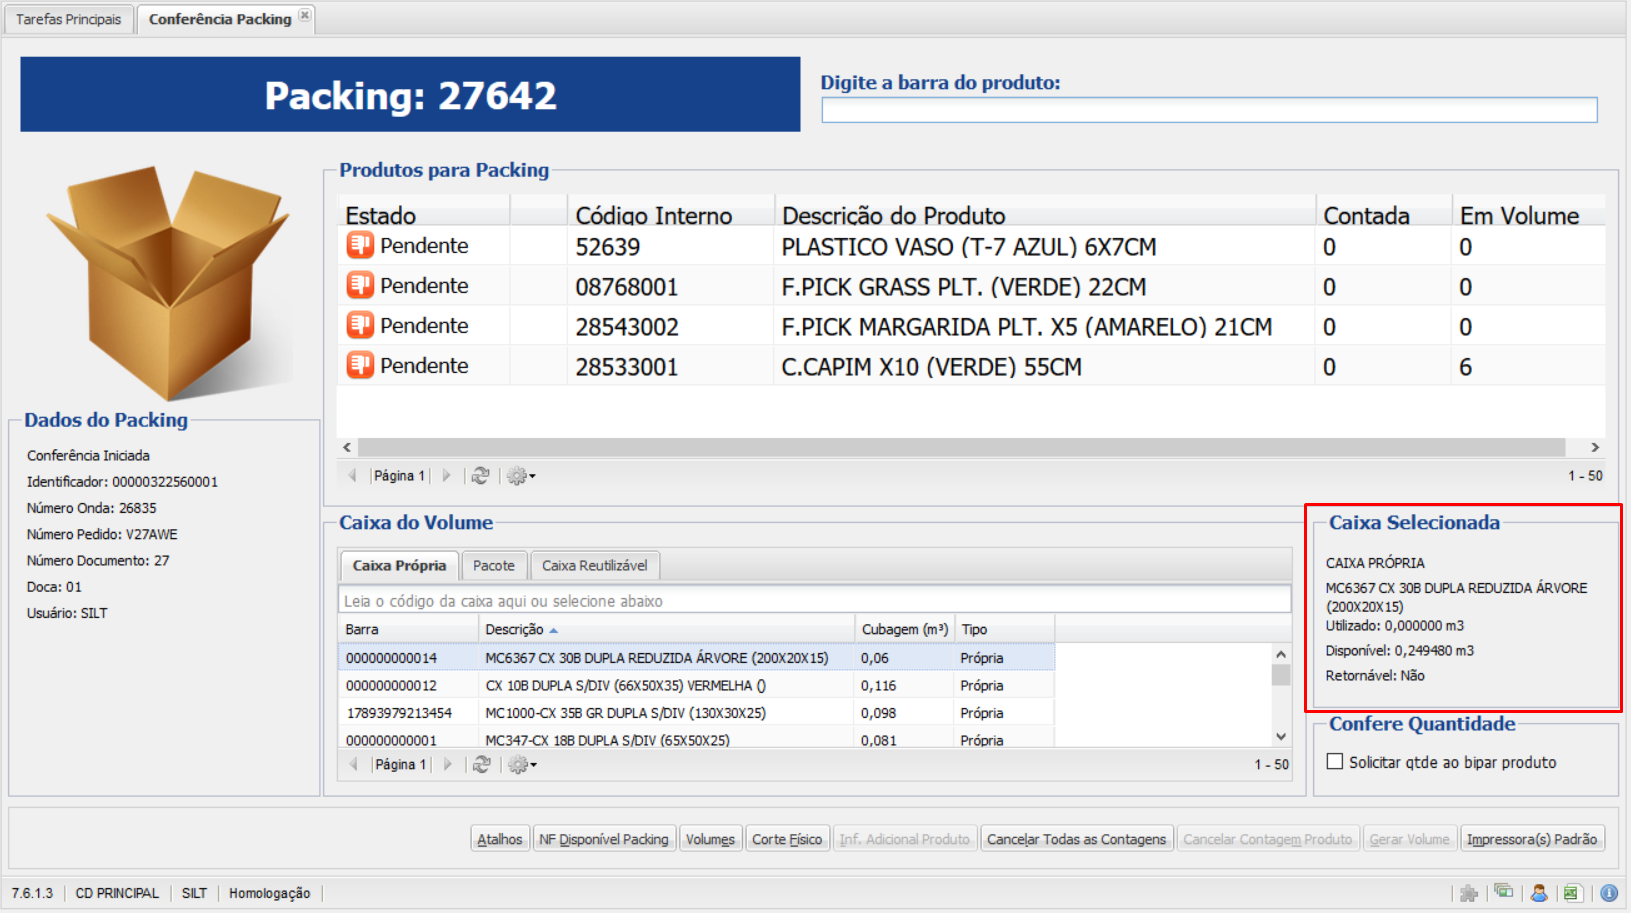This screenshot has width=1637, height=924.
Task: Go to previous page in Caixa do Volume
Action: [354, 765]
